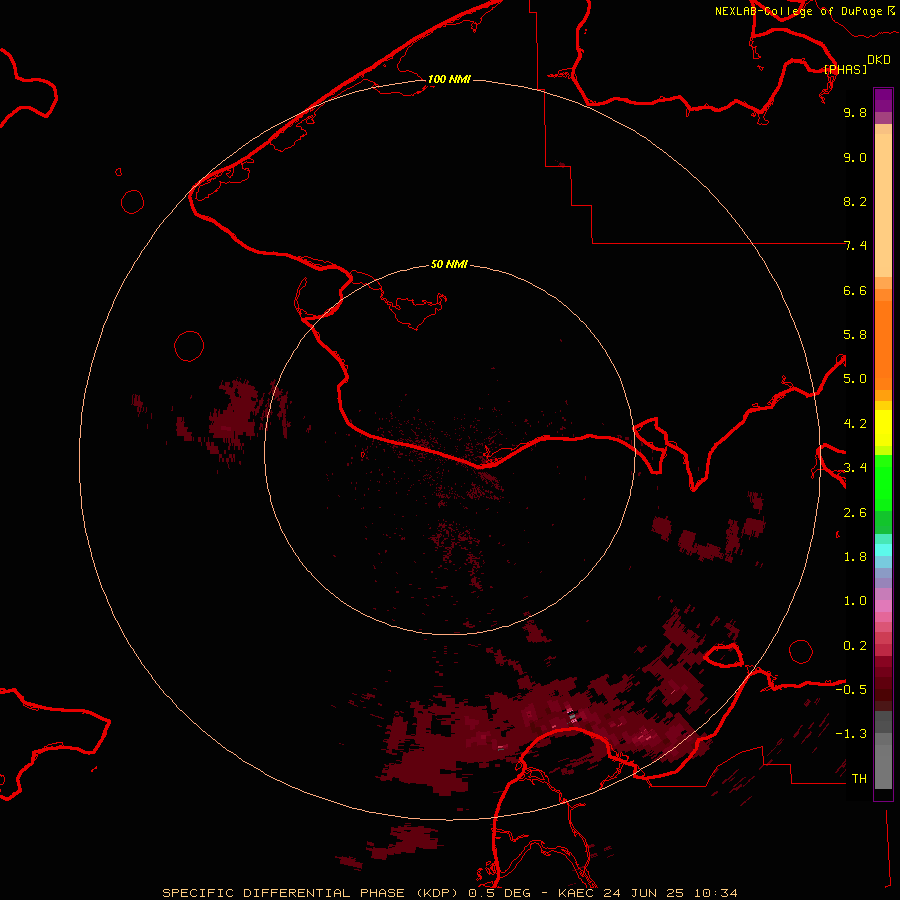Click the 3.4 scale value
This screenshot has width=900, height=900.
[x=855, y=468]
